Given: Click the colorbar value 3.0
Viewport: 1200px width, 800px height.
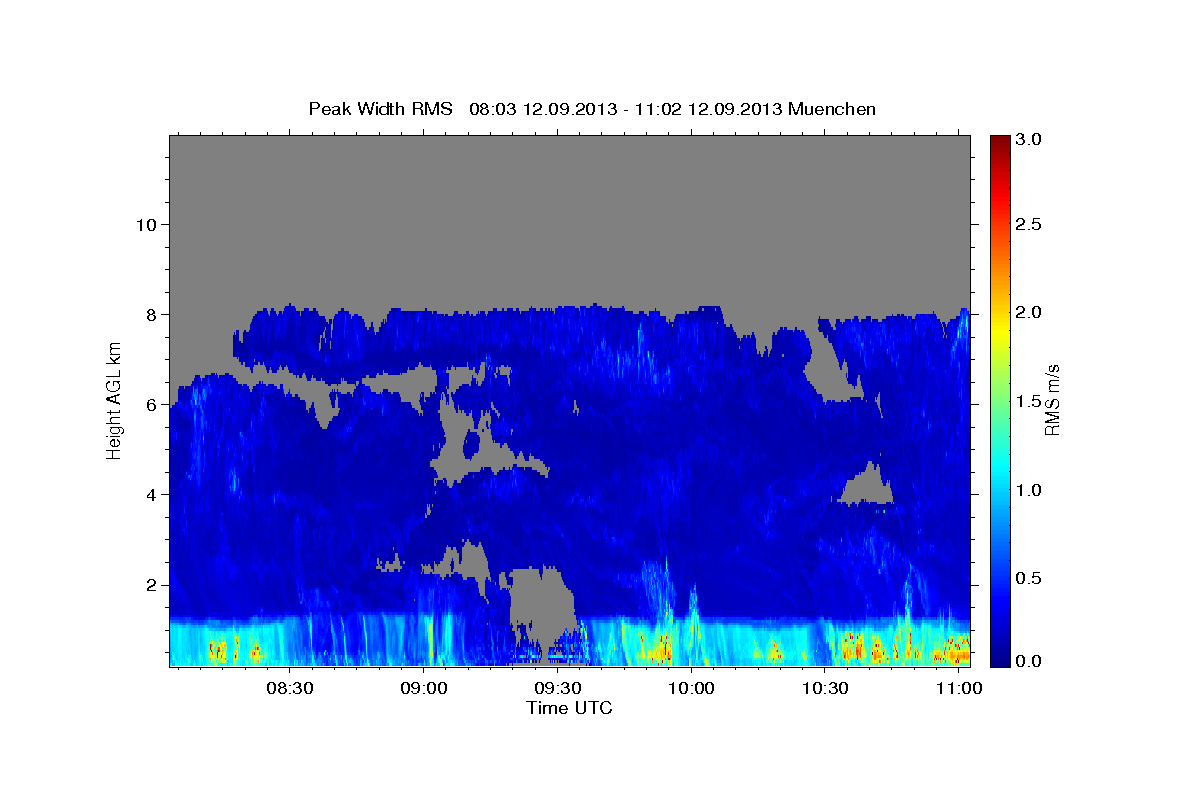Looking at the screenshot, I should 1027,139.
